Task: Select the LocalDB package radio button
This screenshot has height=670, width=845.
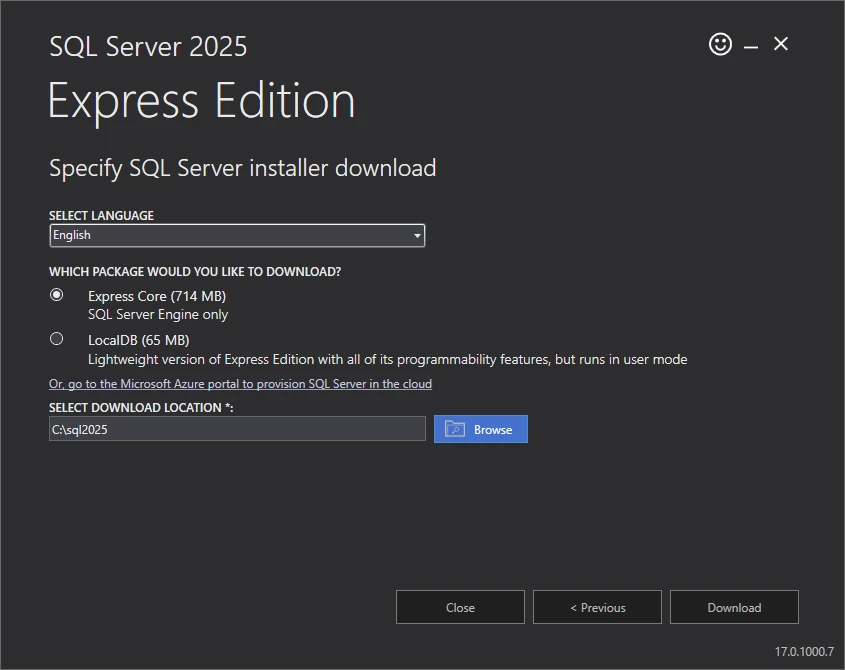Action: [x=57, y=339]
